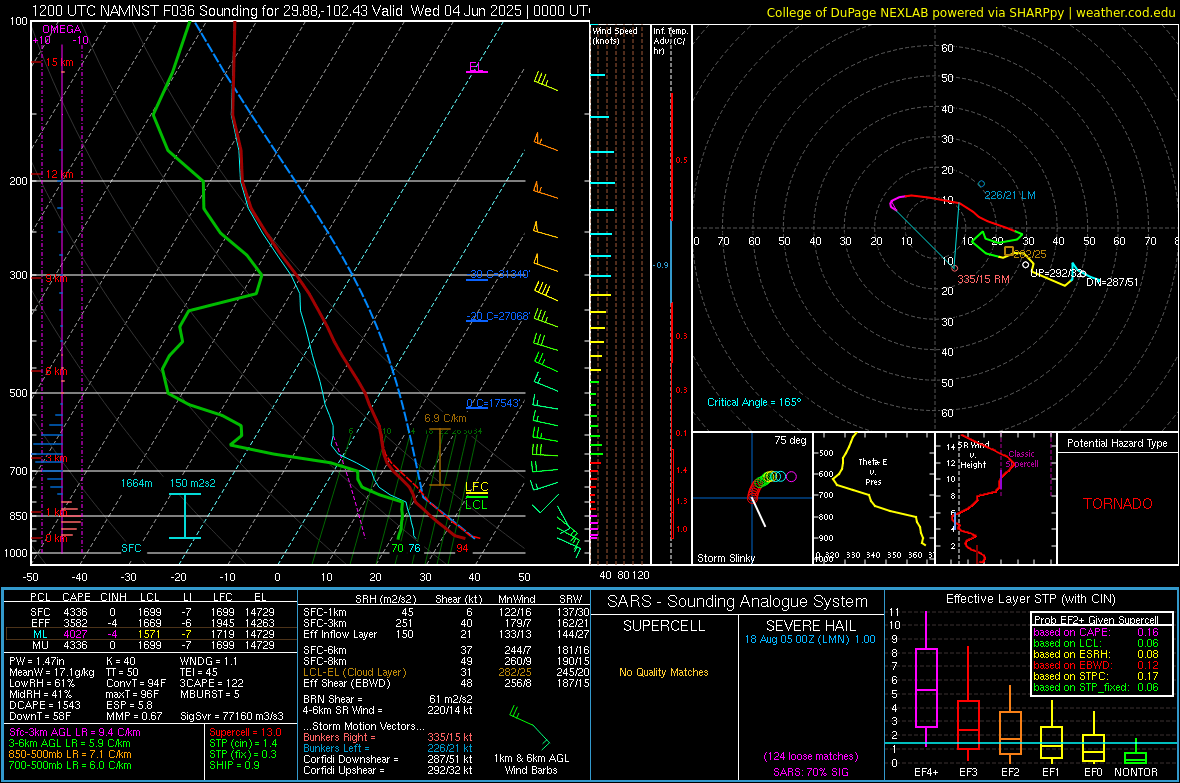Click the 18 Aug 05 00Z (LMN) hail match
Image resolution: width=1180 pixels, height=783 pixels.
pos(810,639)
